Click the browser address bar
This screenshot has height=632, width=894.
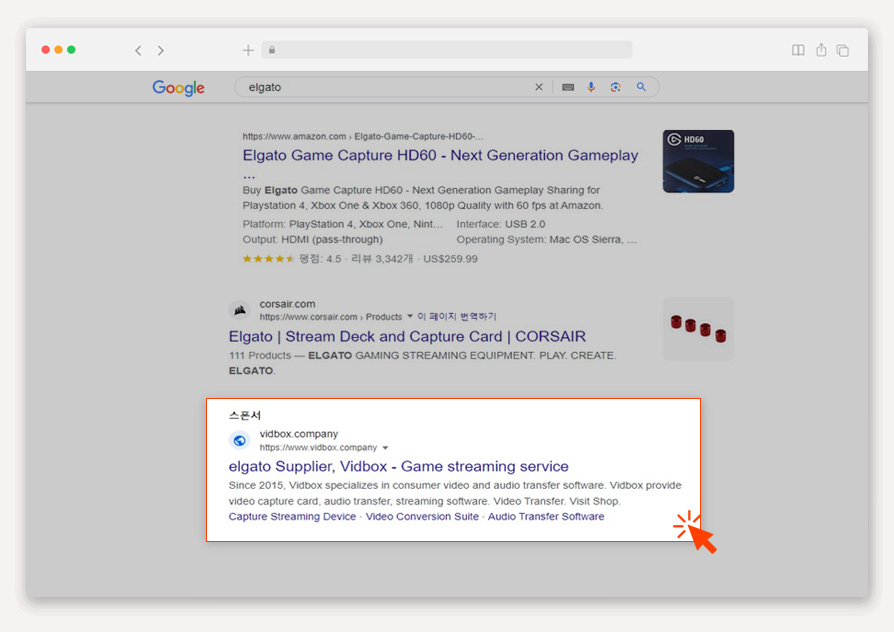coord(447,50)
